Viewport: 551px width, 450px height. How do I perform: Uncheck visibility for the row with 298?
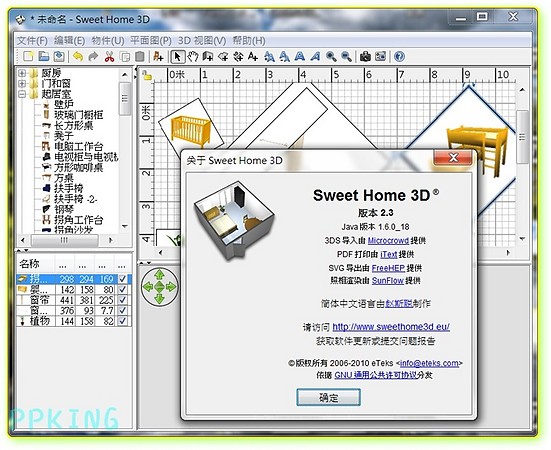pos(122,279)
